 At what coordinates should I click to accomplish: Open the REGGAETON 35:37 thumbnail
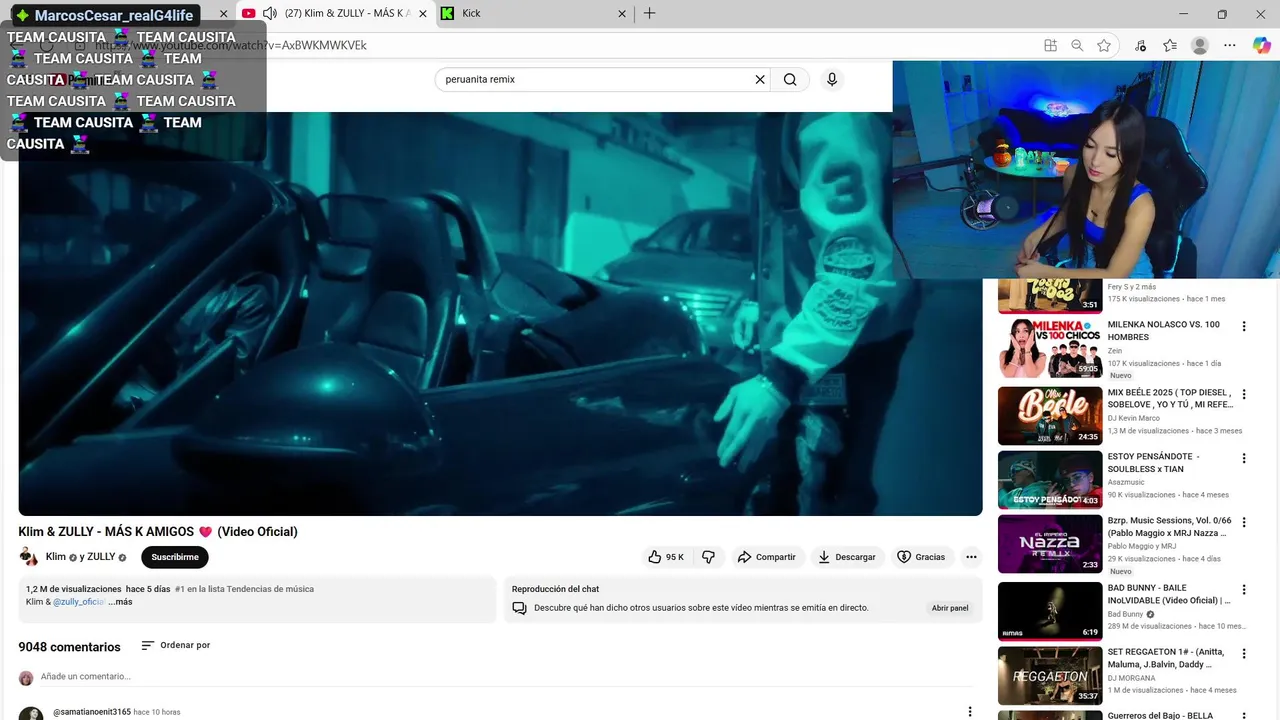1050,676
